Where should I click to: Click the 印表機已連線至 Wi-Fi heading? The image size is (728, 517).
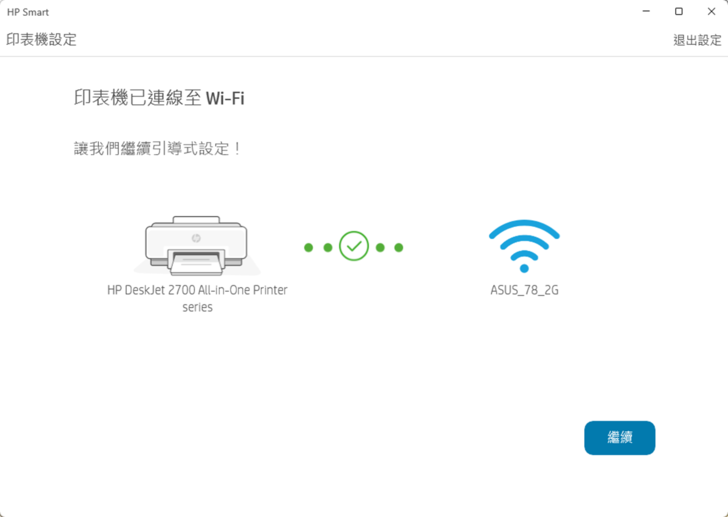(x=159, y=98)
